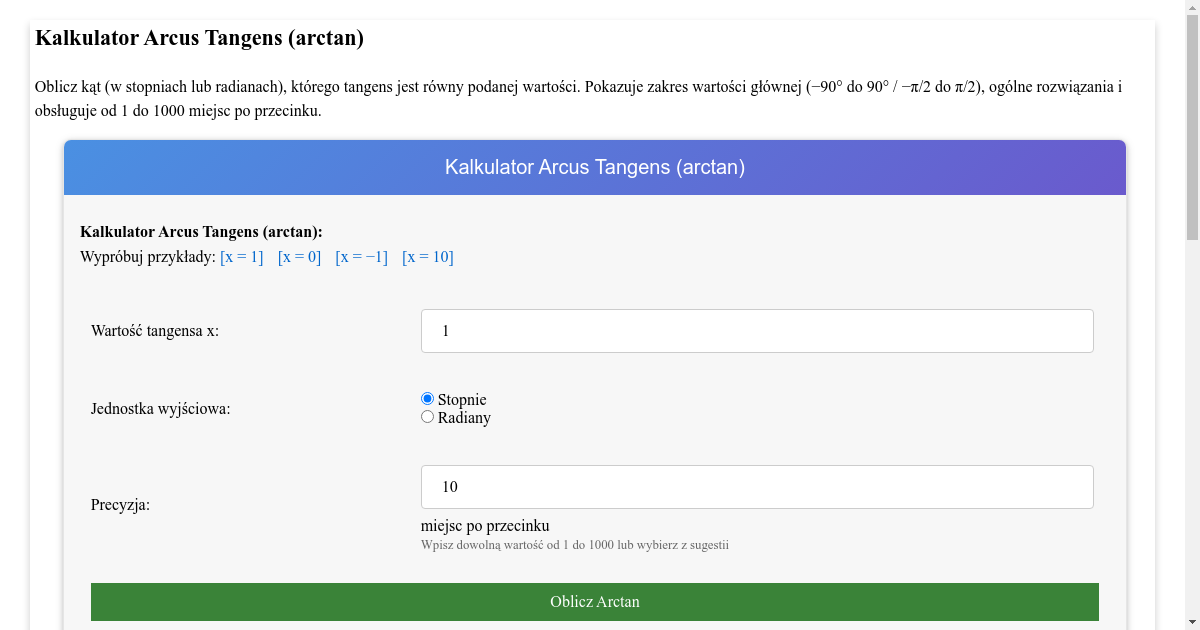Try the [x = 1] example link

tap(242, 257)
